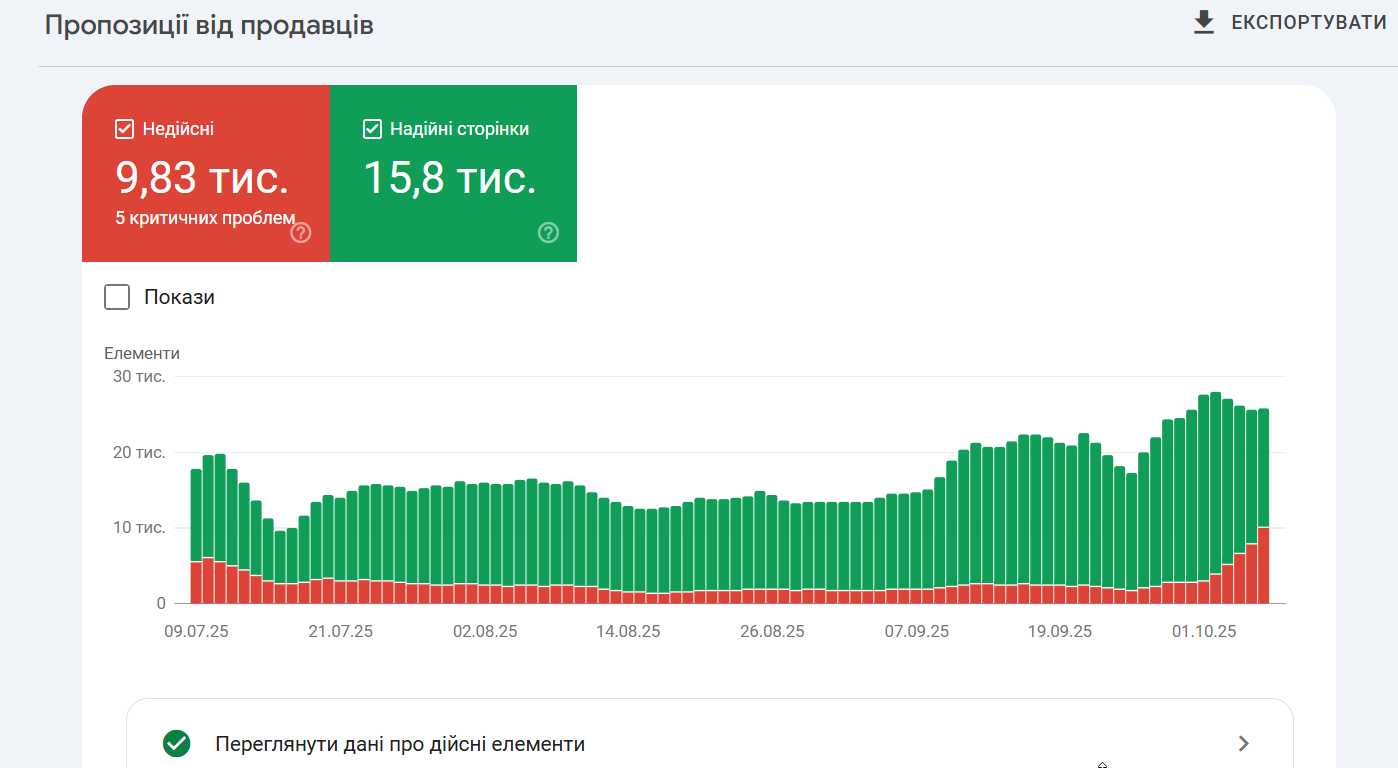Click the 01.10.25 date label
The width and height of the screenshot is (1398, 768).
click(x=1204, y=631)
